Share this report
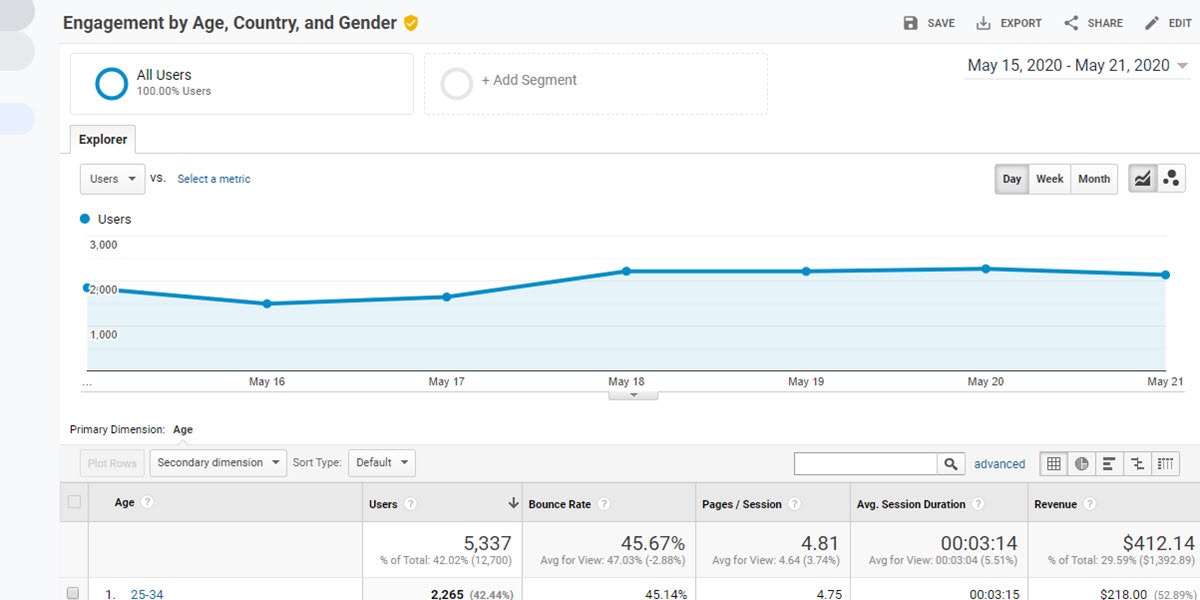The height and width of the screenshot is (600, 1200). pyautogui.click(x=1093, y=23)
